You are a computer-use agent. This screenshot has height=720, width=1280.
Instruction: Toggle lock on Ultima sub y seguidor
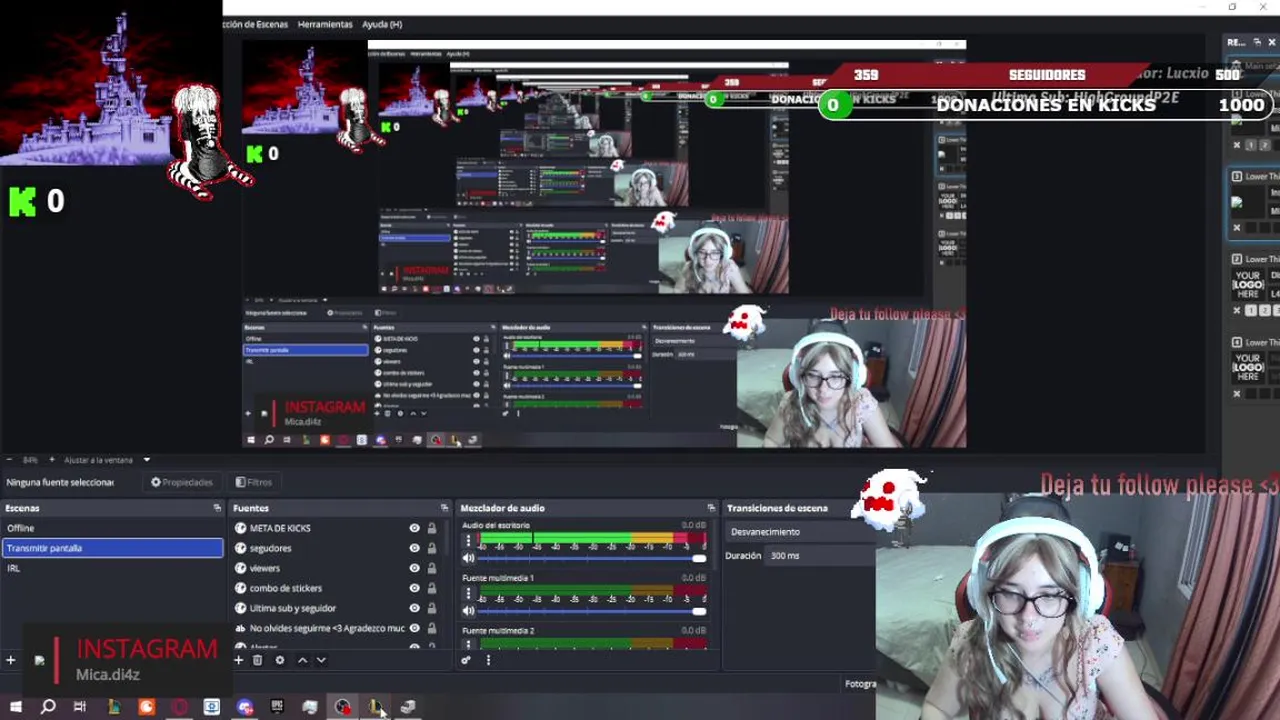coord(432,608)
